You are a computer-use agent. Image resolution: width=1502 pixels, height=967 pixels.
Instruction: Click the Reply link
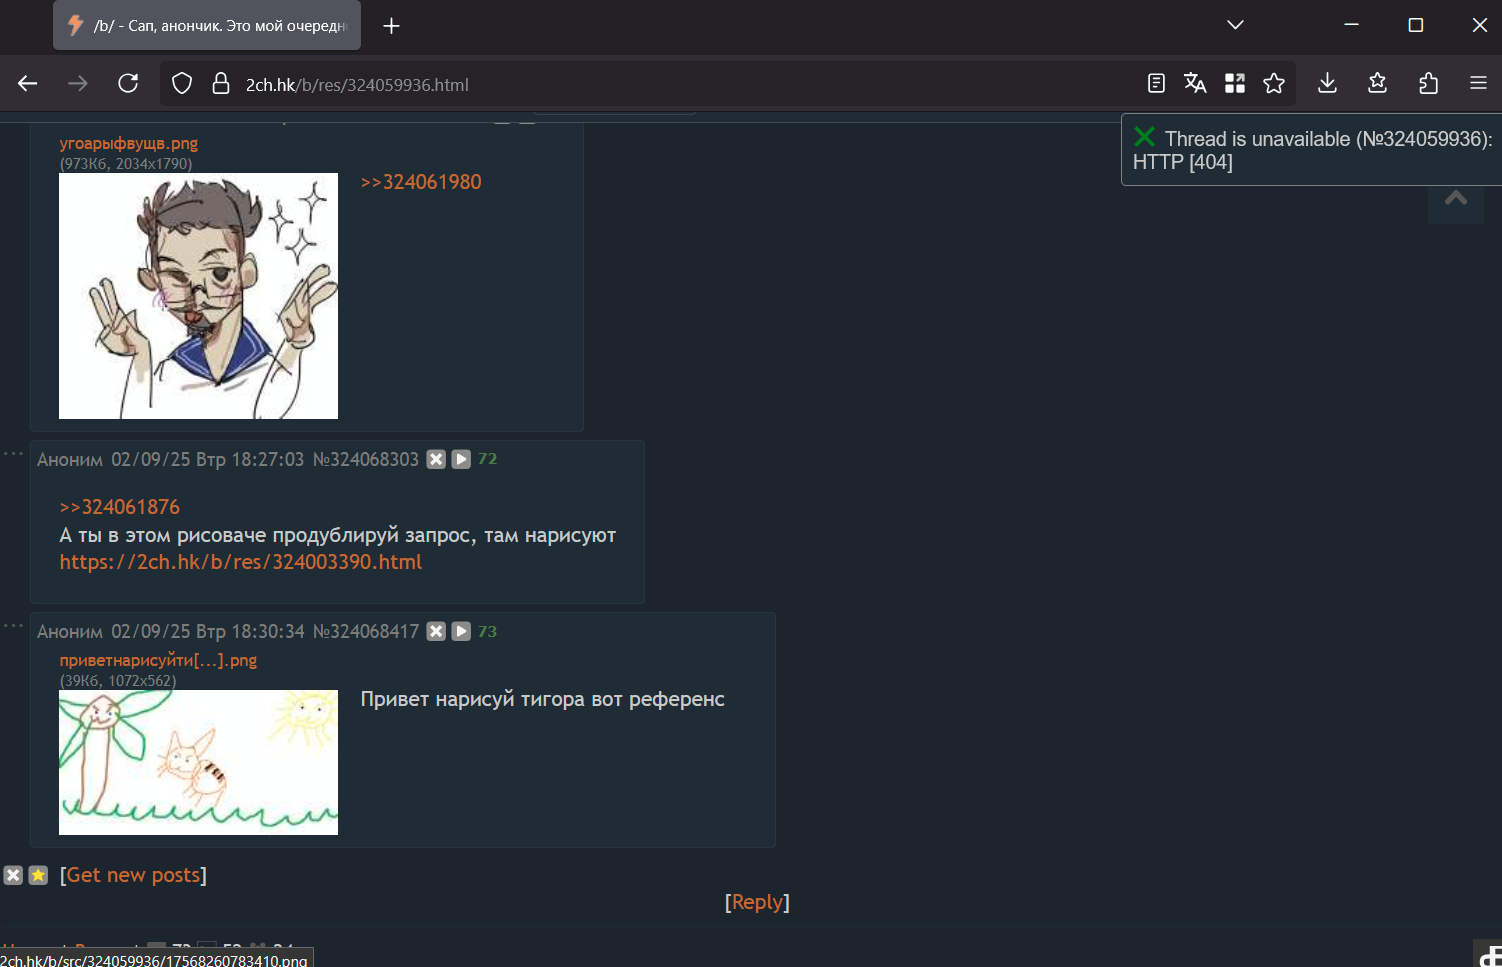pos(757,902)
